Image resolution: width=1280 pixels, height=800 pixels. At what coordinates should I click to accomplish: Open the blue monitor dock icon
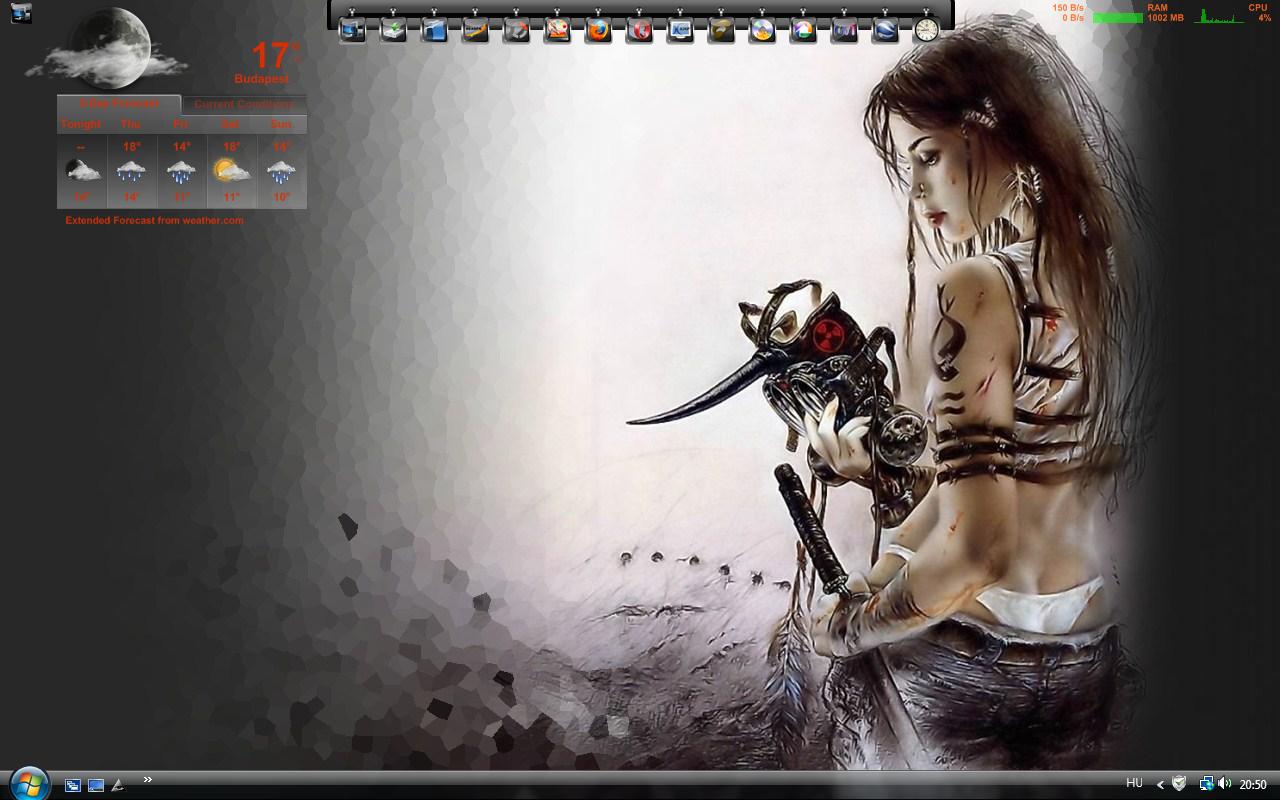click(x=681, y=31)
